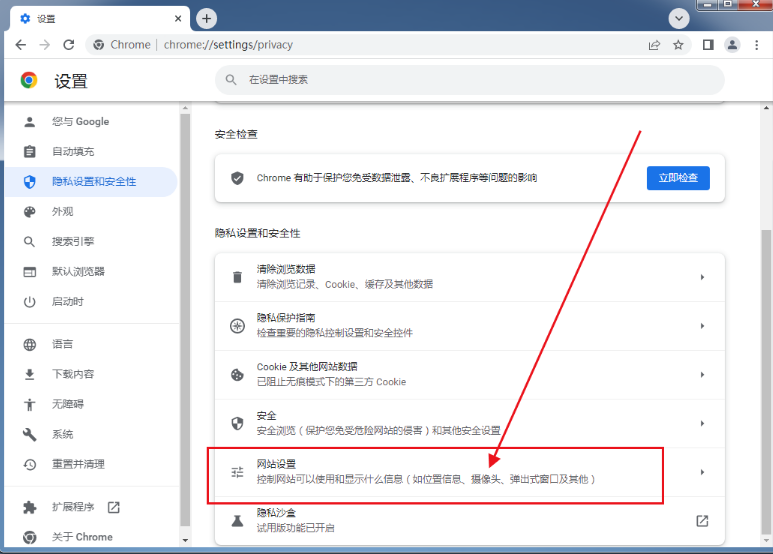Open 隐私保护指南 row
773x554 pixels.
coord(469,326)
